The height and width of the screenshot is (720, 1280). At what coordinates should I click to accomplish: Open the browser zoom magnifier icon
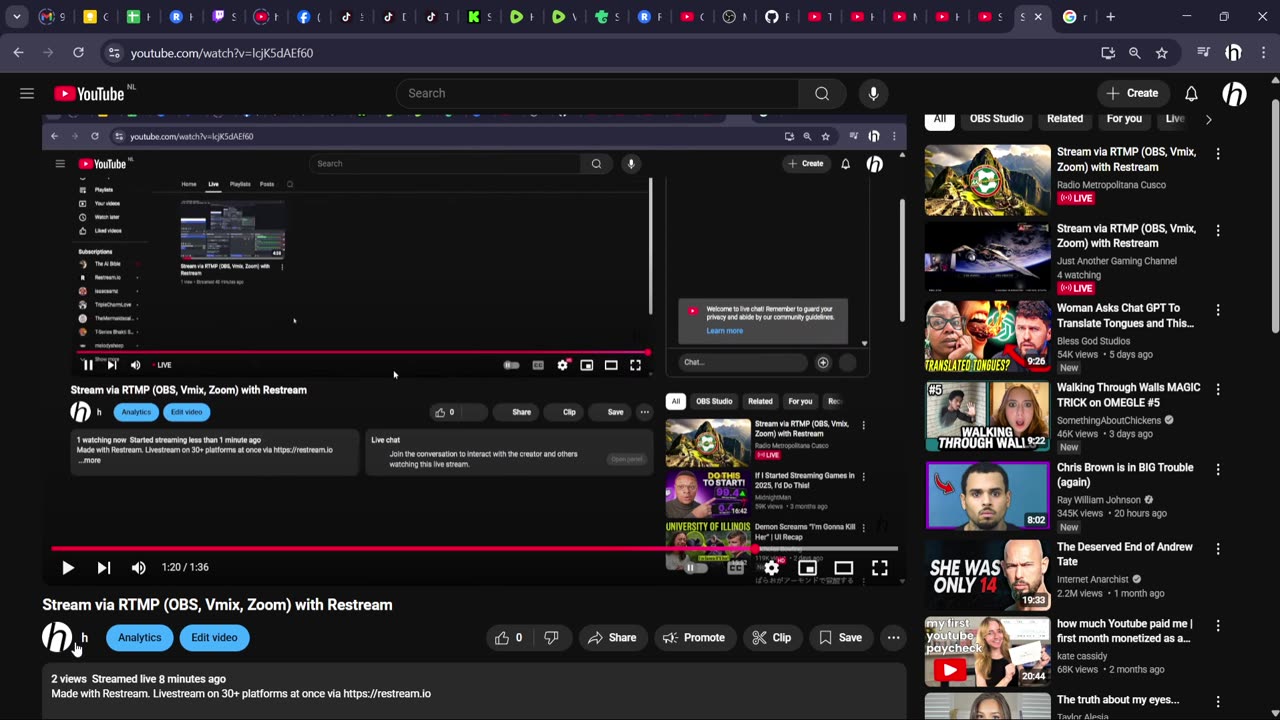click(1134, 53)
